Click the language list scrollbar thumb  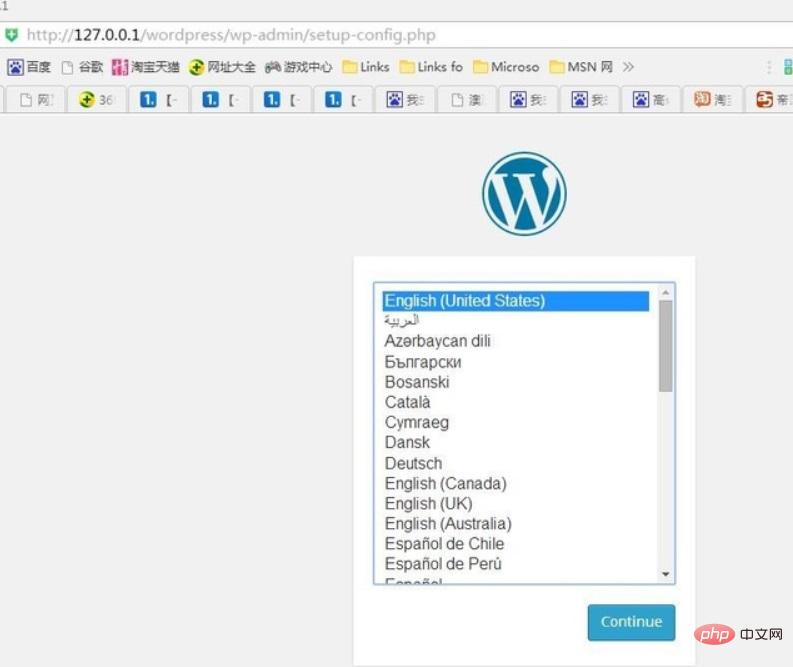click(x=666, y=346)
